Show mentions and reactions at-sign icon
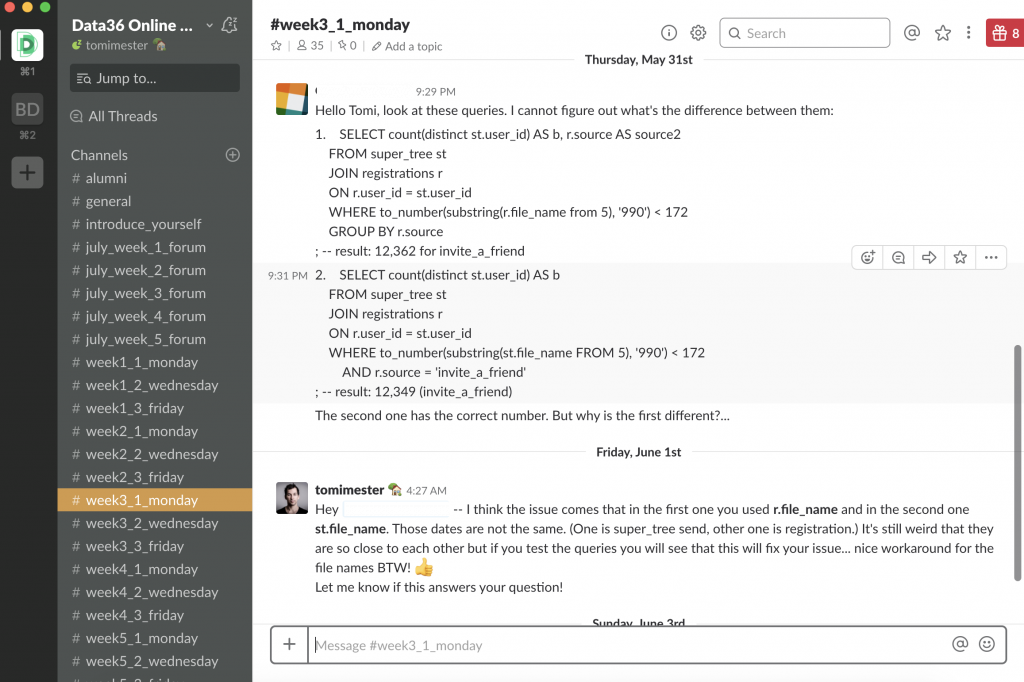The height and width of the screenshot is (682, 1024). 912,33
